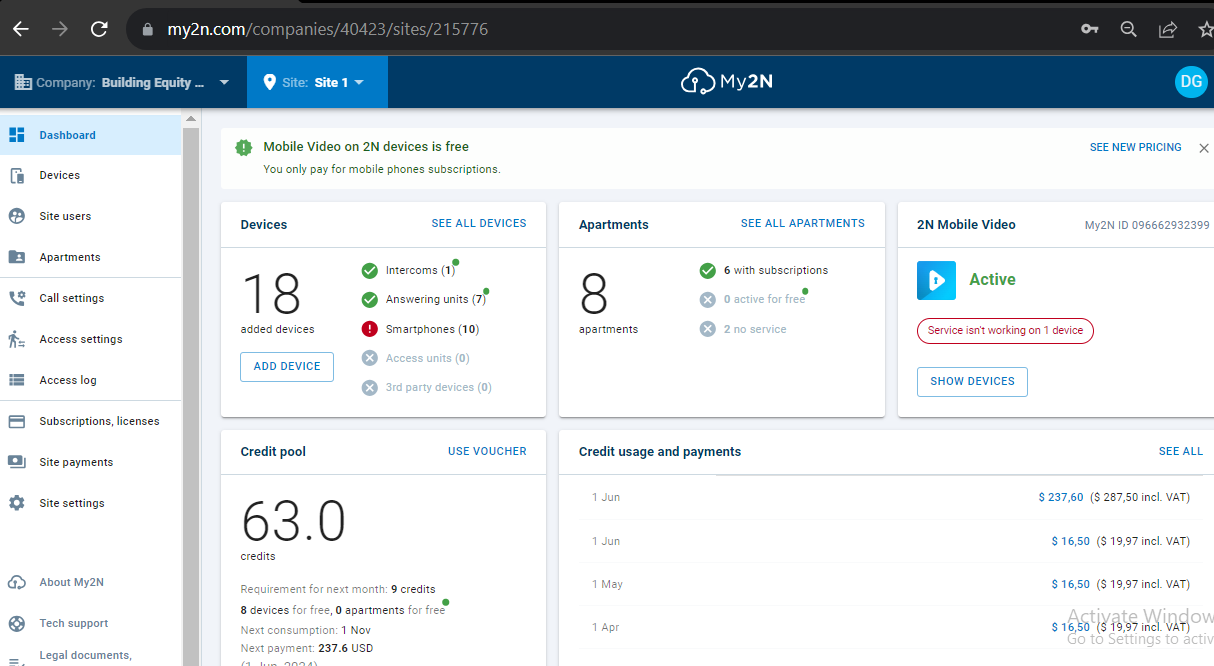Click the My2N cloud logo
1214x666 pixels.
tap(727, 82)
